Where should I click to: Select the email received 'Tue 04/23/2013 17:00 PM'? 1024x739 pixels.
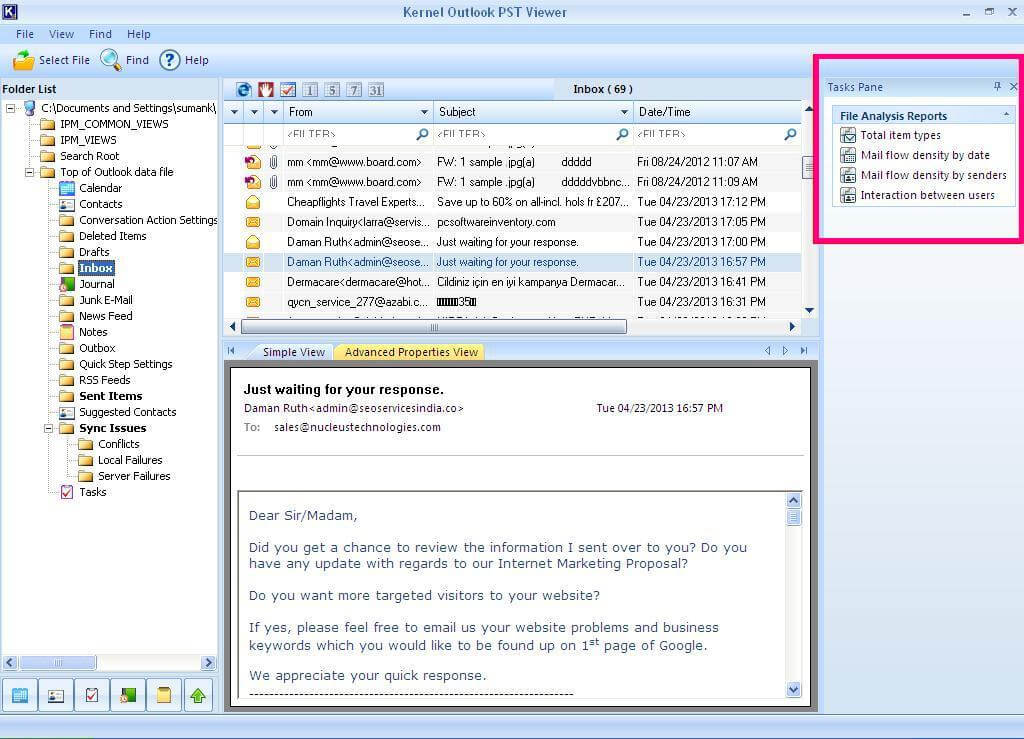513,242
